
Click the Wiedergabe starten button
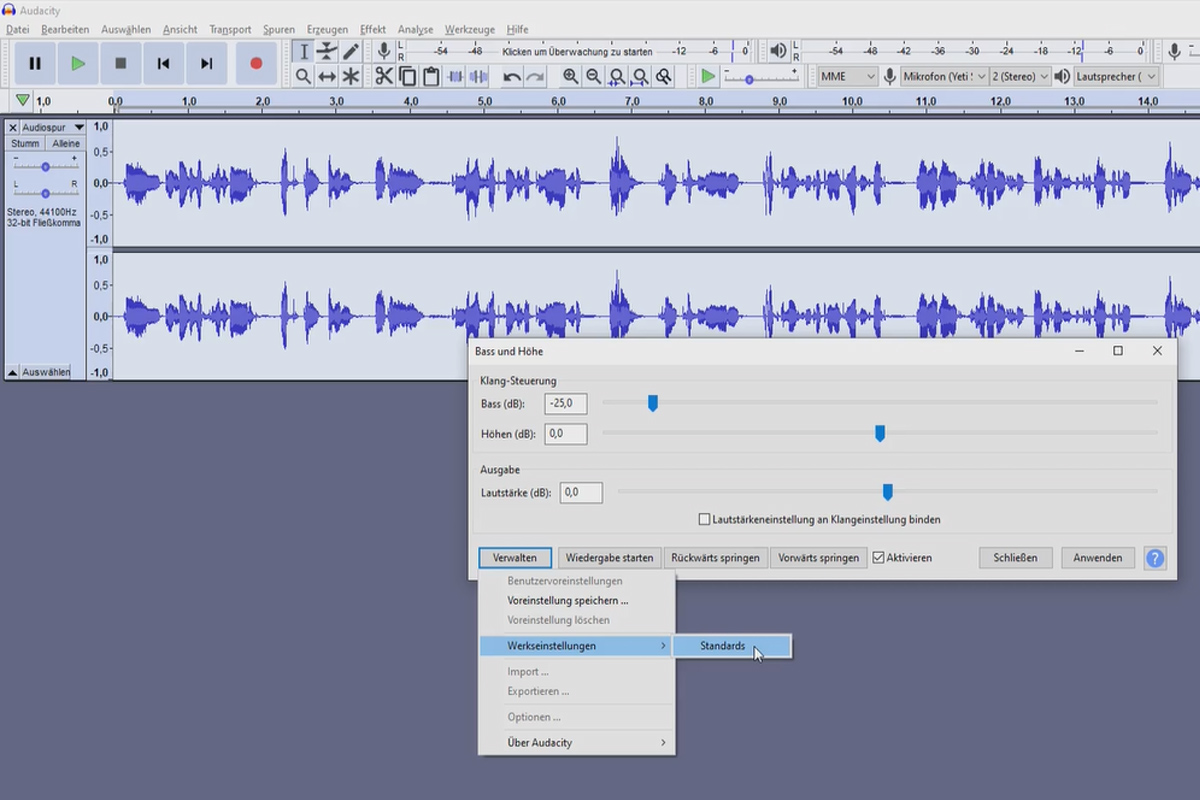click(x=610, y=558)
